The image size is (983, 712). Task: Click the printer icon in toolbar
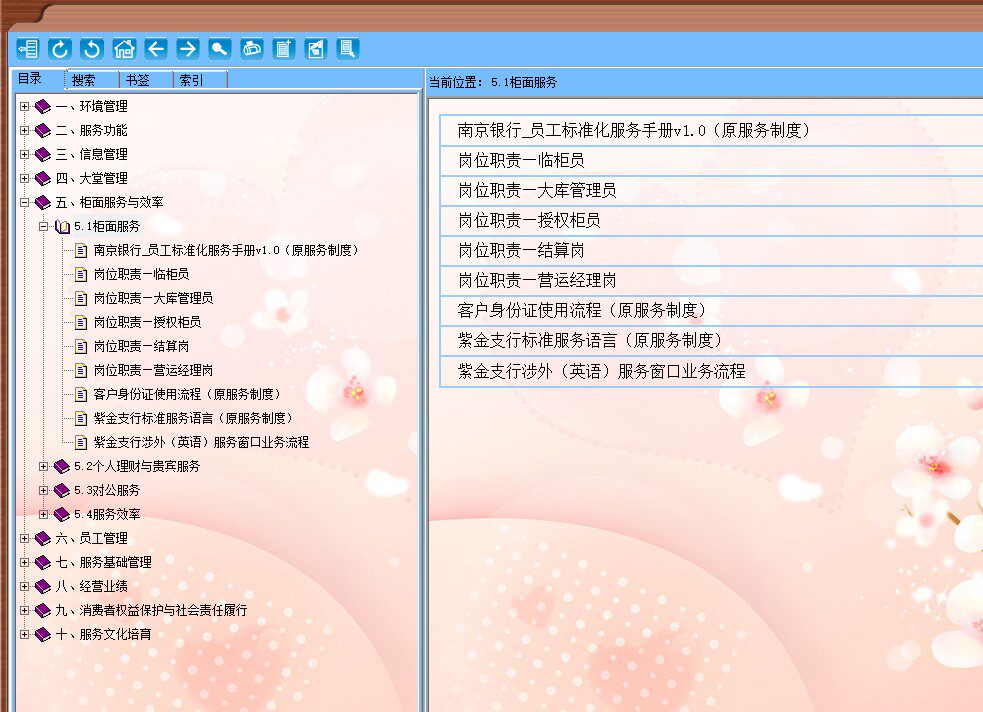(252, 48)
